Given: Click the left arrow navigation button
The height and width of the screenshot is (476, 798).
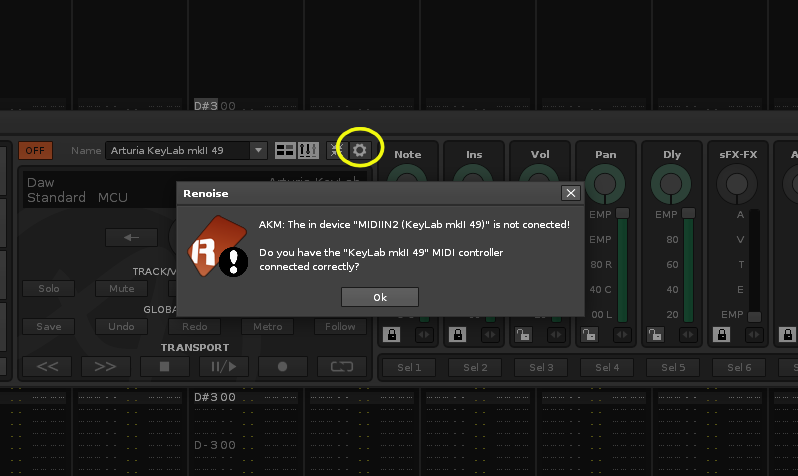Looking at the screenshot, I should (131, 237).
